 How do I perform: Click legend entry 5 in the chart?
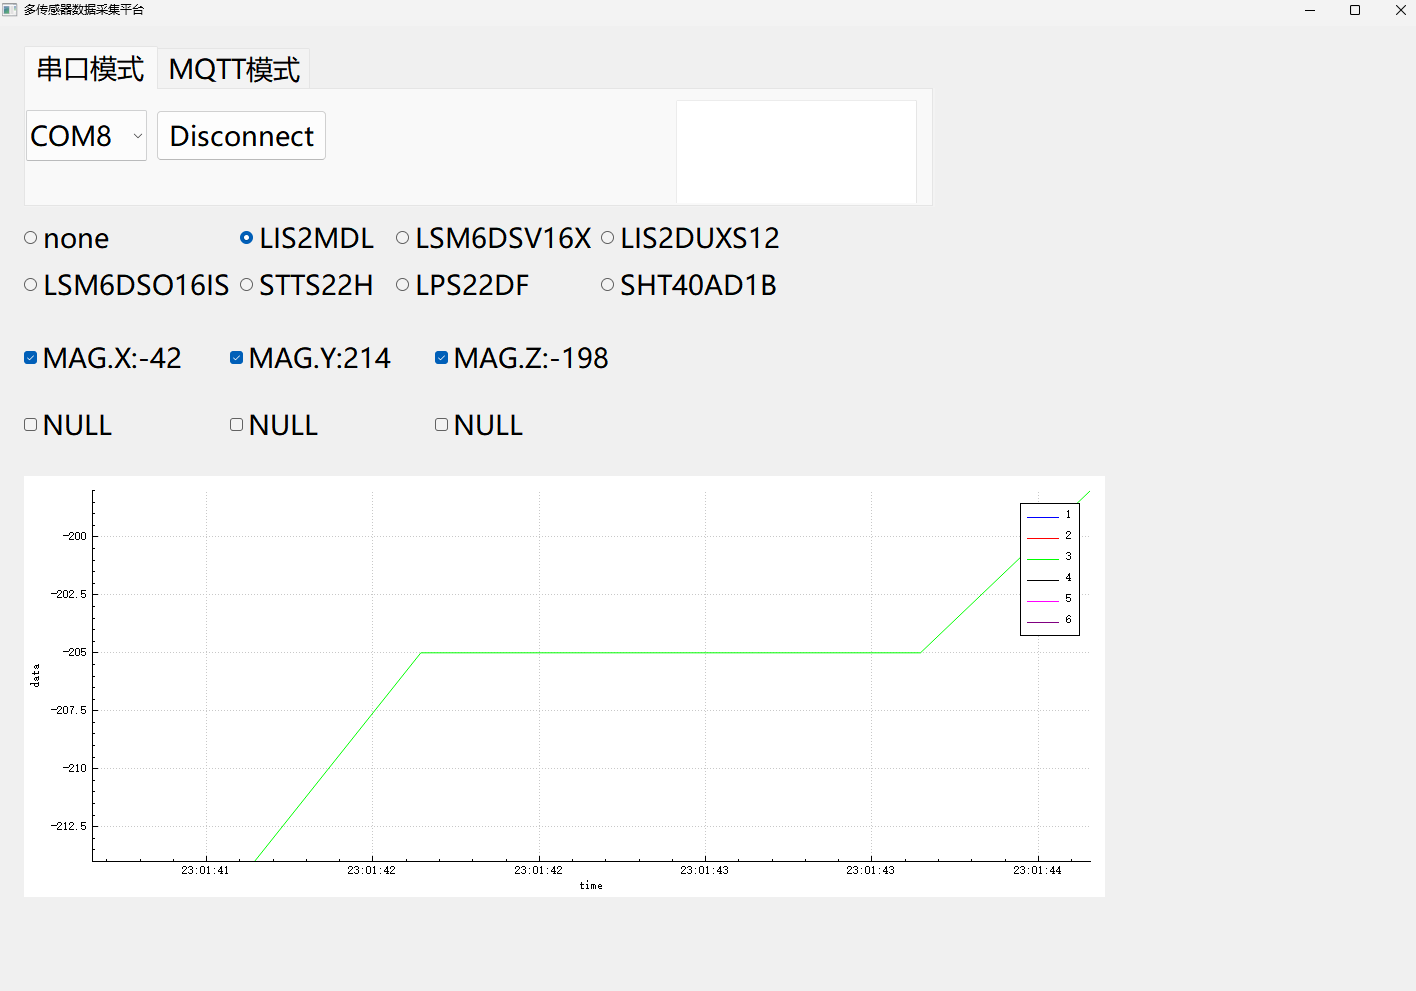[1049, 599]
